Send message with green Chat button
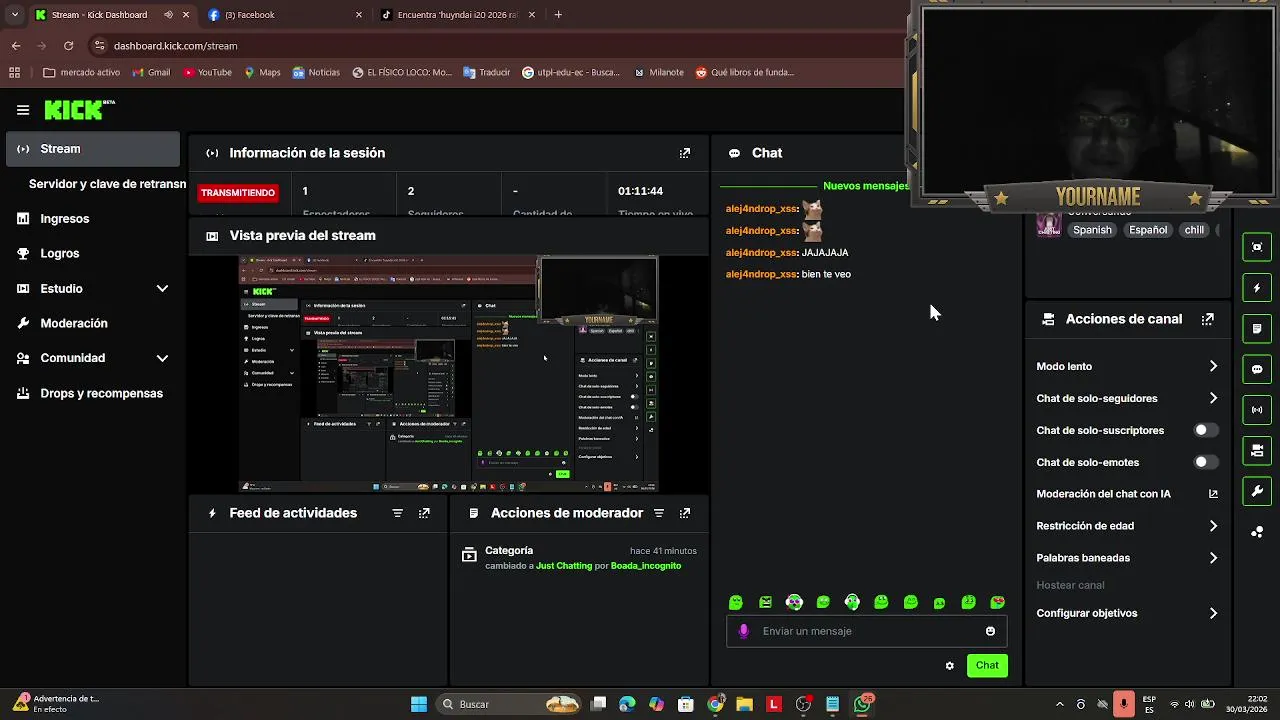This screenshot has width=1280, height=720. pyautogui.click(x=987, y=666)
